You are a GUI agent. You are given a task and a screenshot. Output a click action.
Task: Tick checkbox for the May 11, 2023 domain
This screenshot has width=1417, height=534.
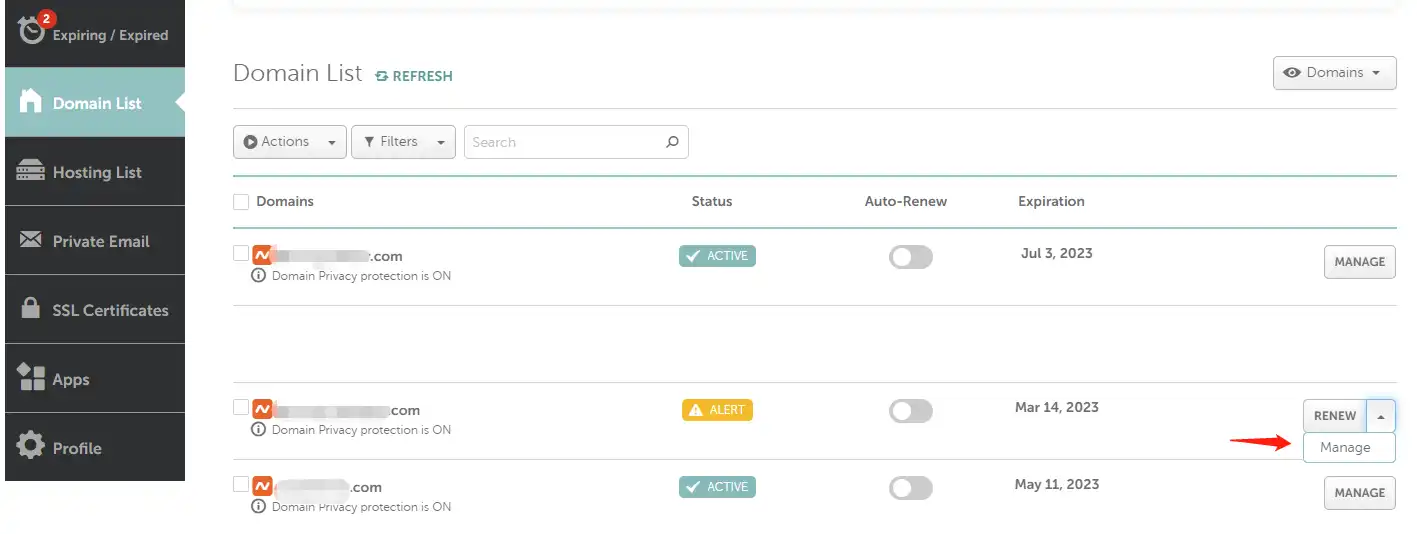pos(241,484)
